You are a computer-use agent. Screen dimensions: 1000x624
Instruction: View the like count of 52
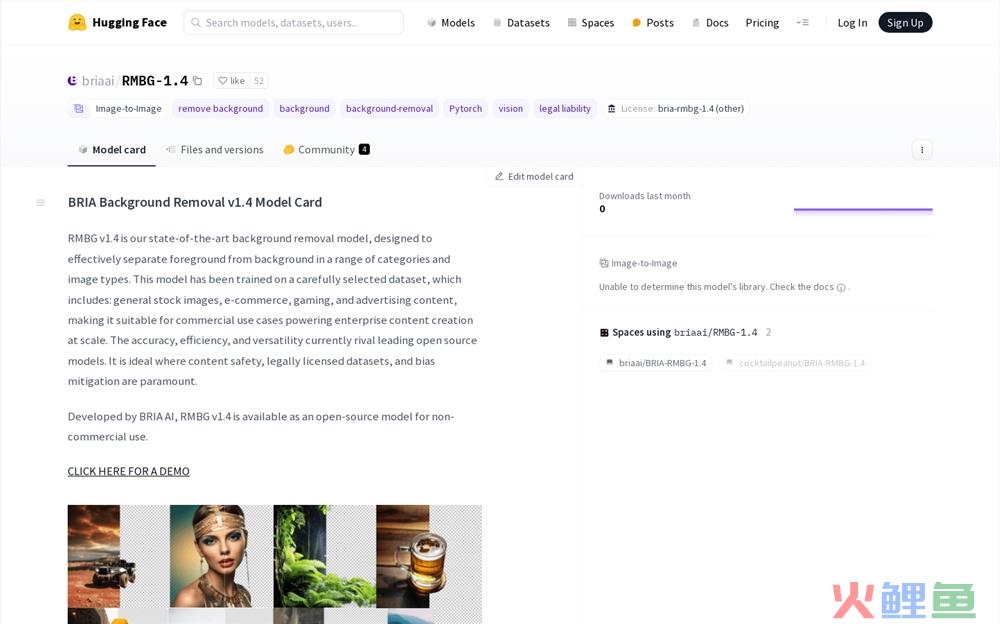(258, 81)
